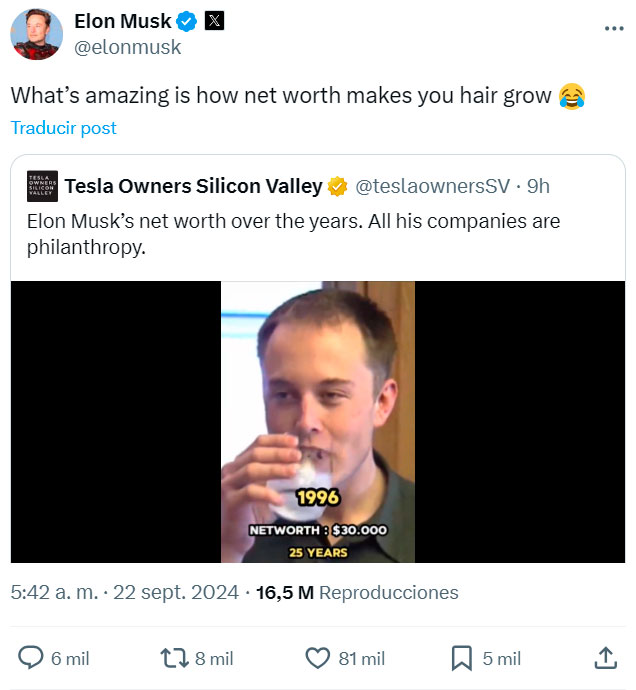Viewport: 636px width, 690px height.
Task: Click the reply comment icon
Action: pyautogui.click(x=32, y=657)
